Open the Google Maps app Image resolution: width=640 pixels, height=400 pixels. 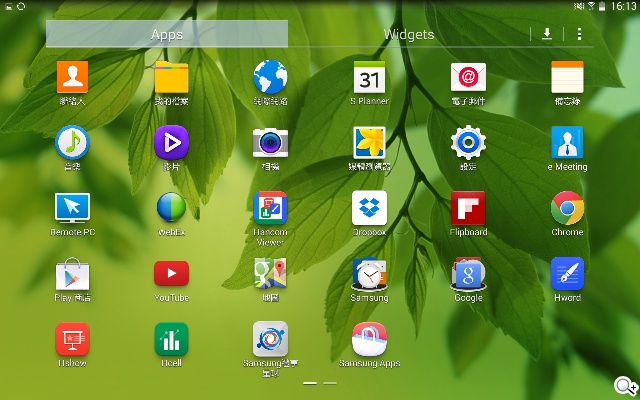coord(270,273)
